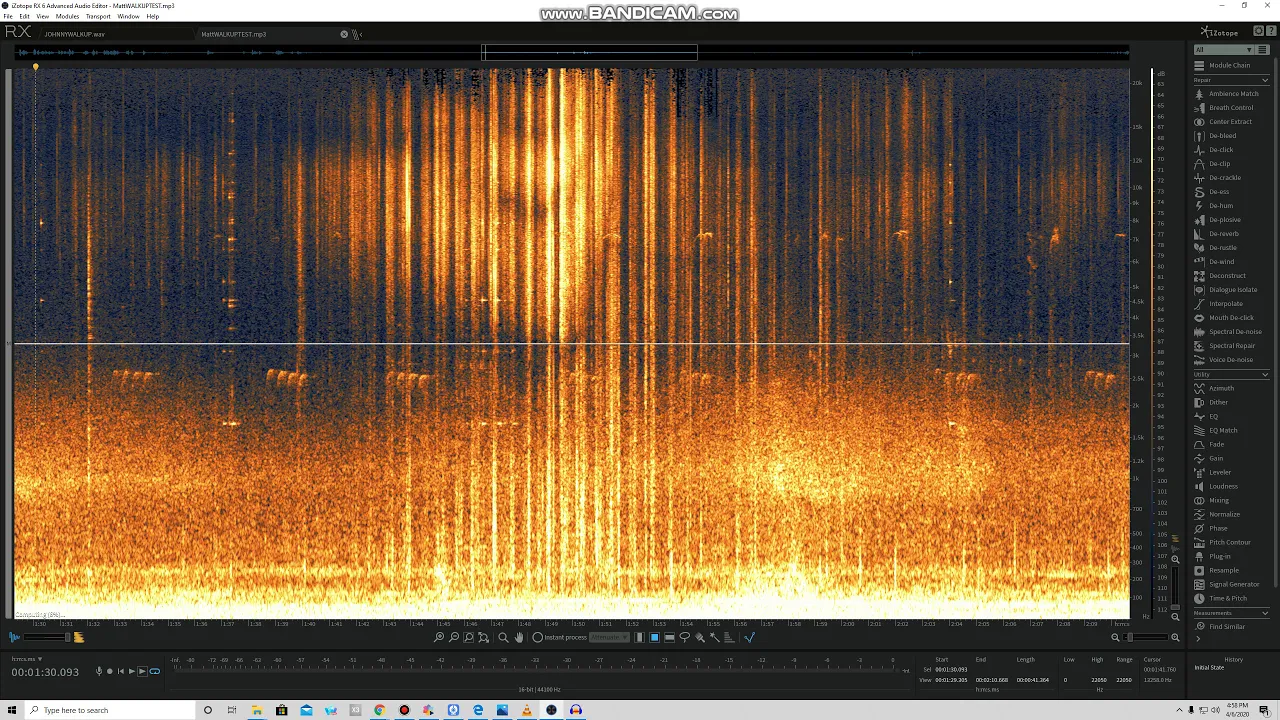The image size is (1280, 720).
Task: Open the All module filter dropdown
Action: tap(1223, 50)
